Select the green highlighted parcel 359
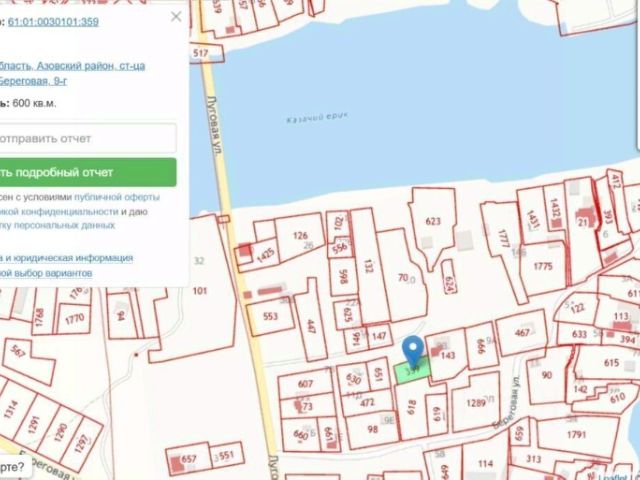This screenshot has width=640, height=480. tap(412, 371)
